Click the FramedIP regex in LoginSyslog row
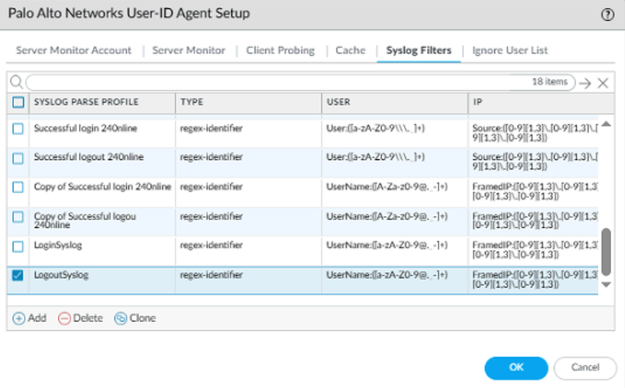Image resolution: width=625 pixels, height=388 pixels. (535, 250)
